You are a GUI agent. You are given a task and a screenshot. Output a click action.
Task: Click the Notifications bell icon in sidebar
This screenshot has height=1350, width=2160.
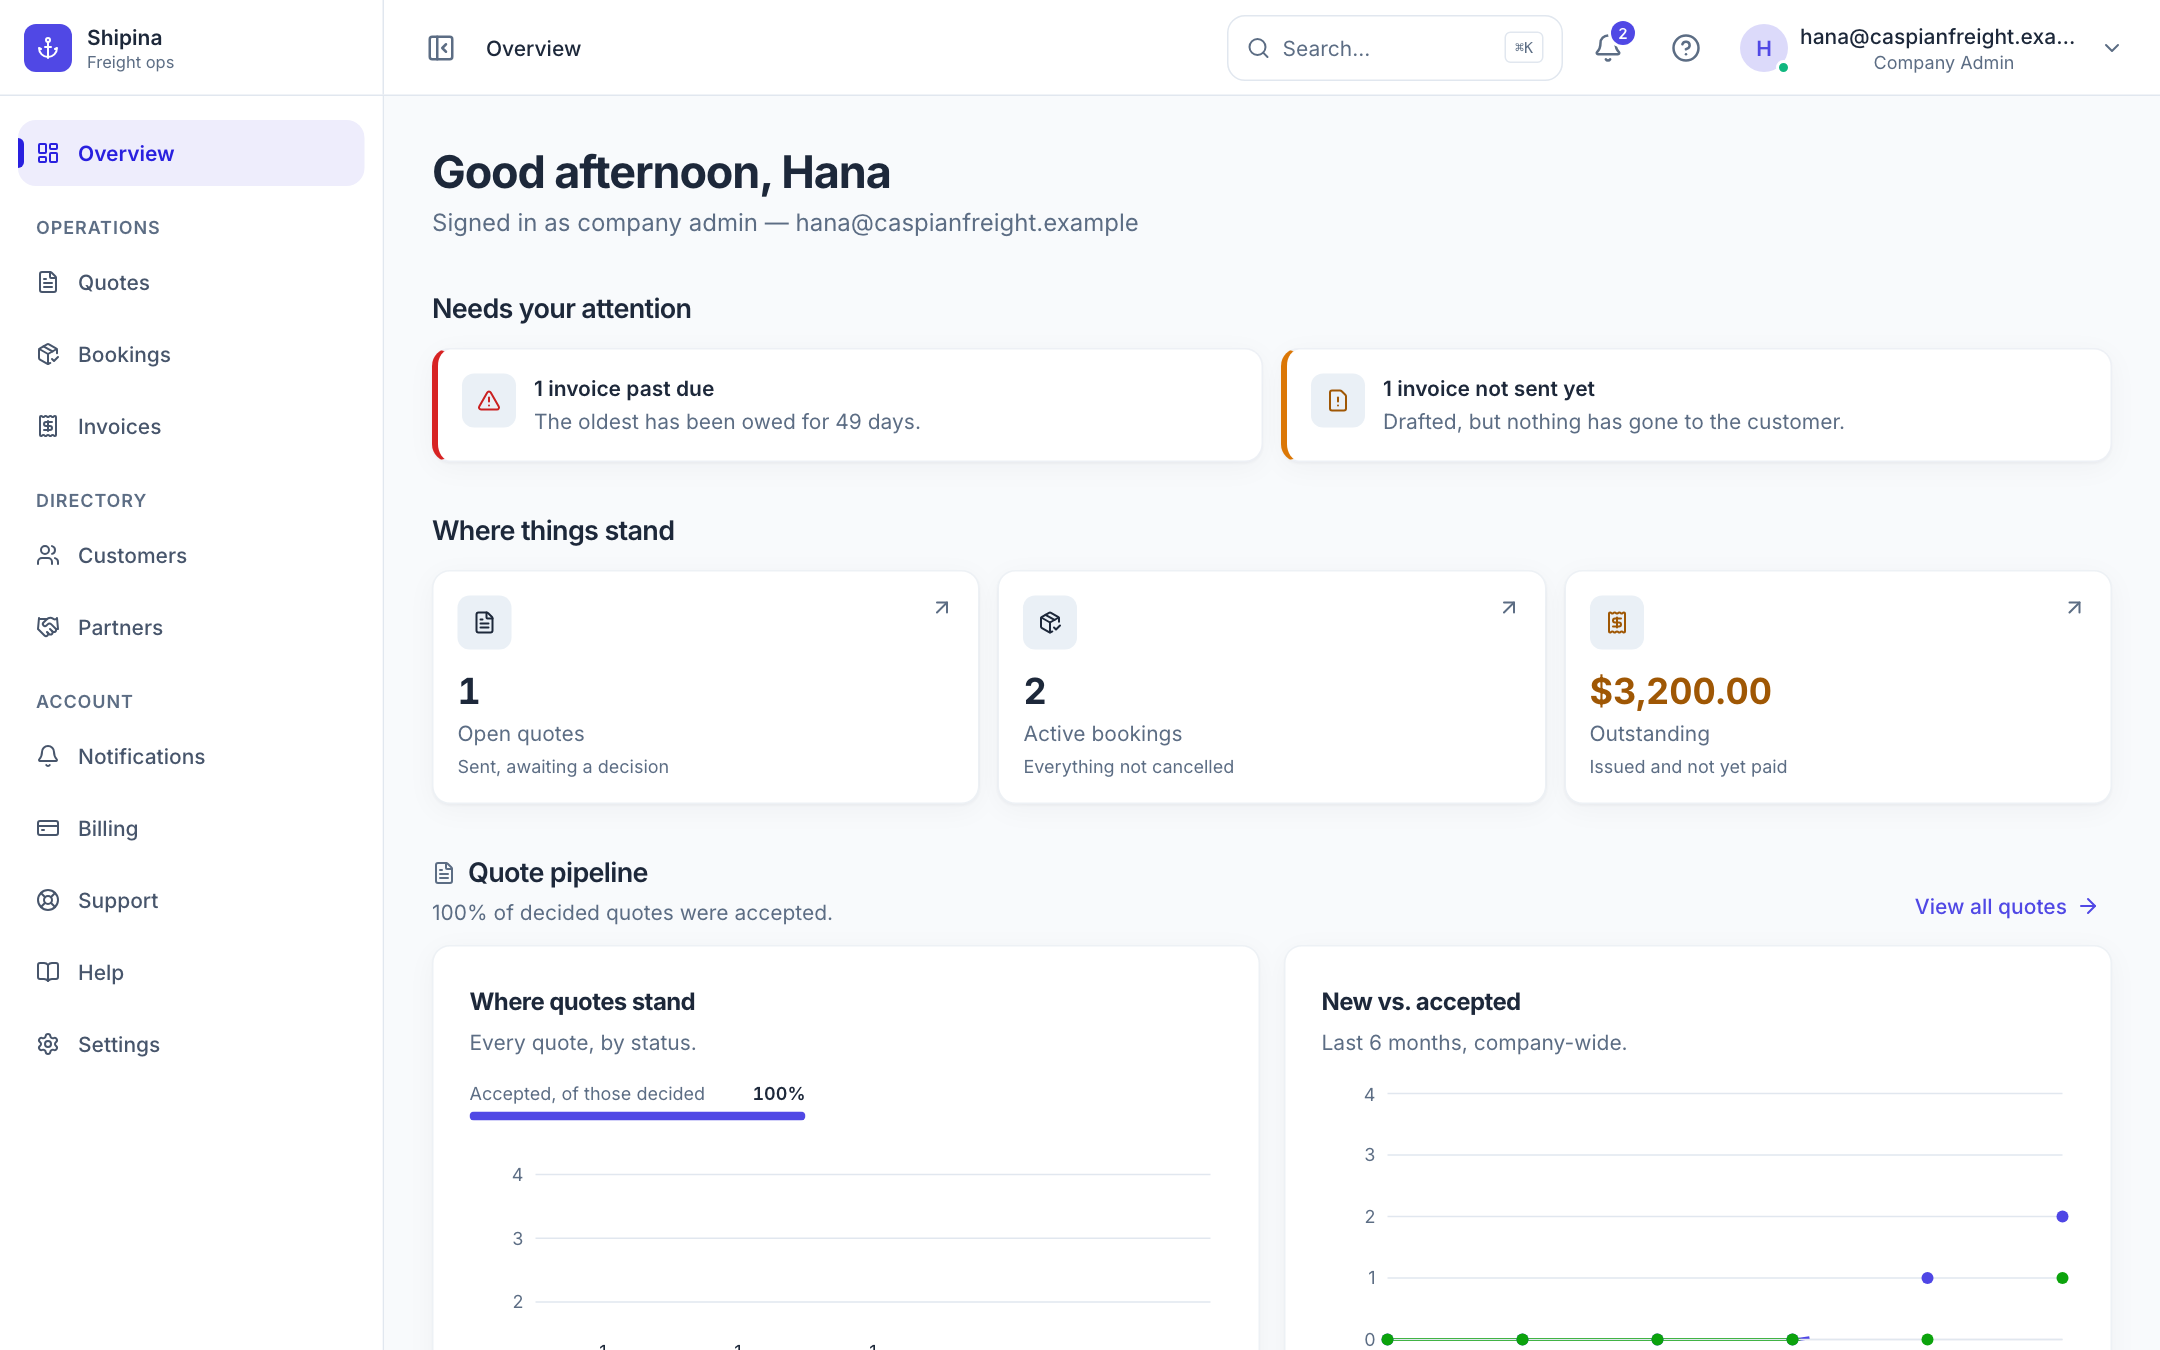pos(48,756)
